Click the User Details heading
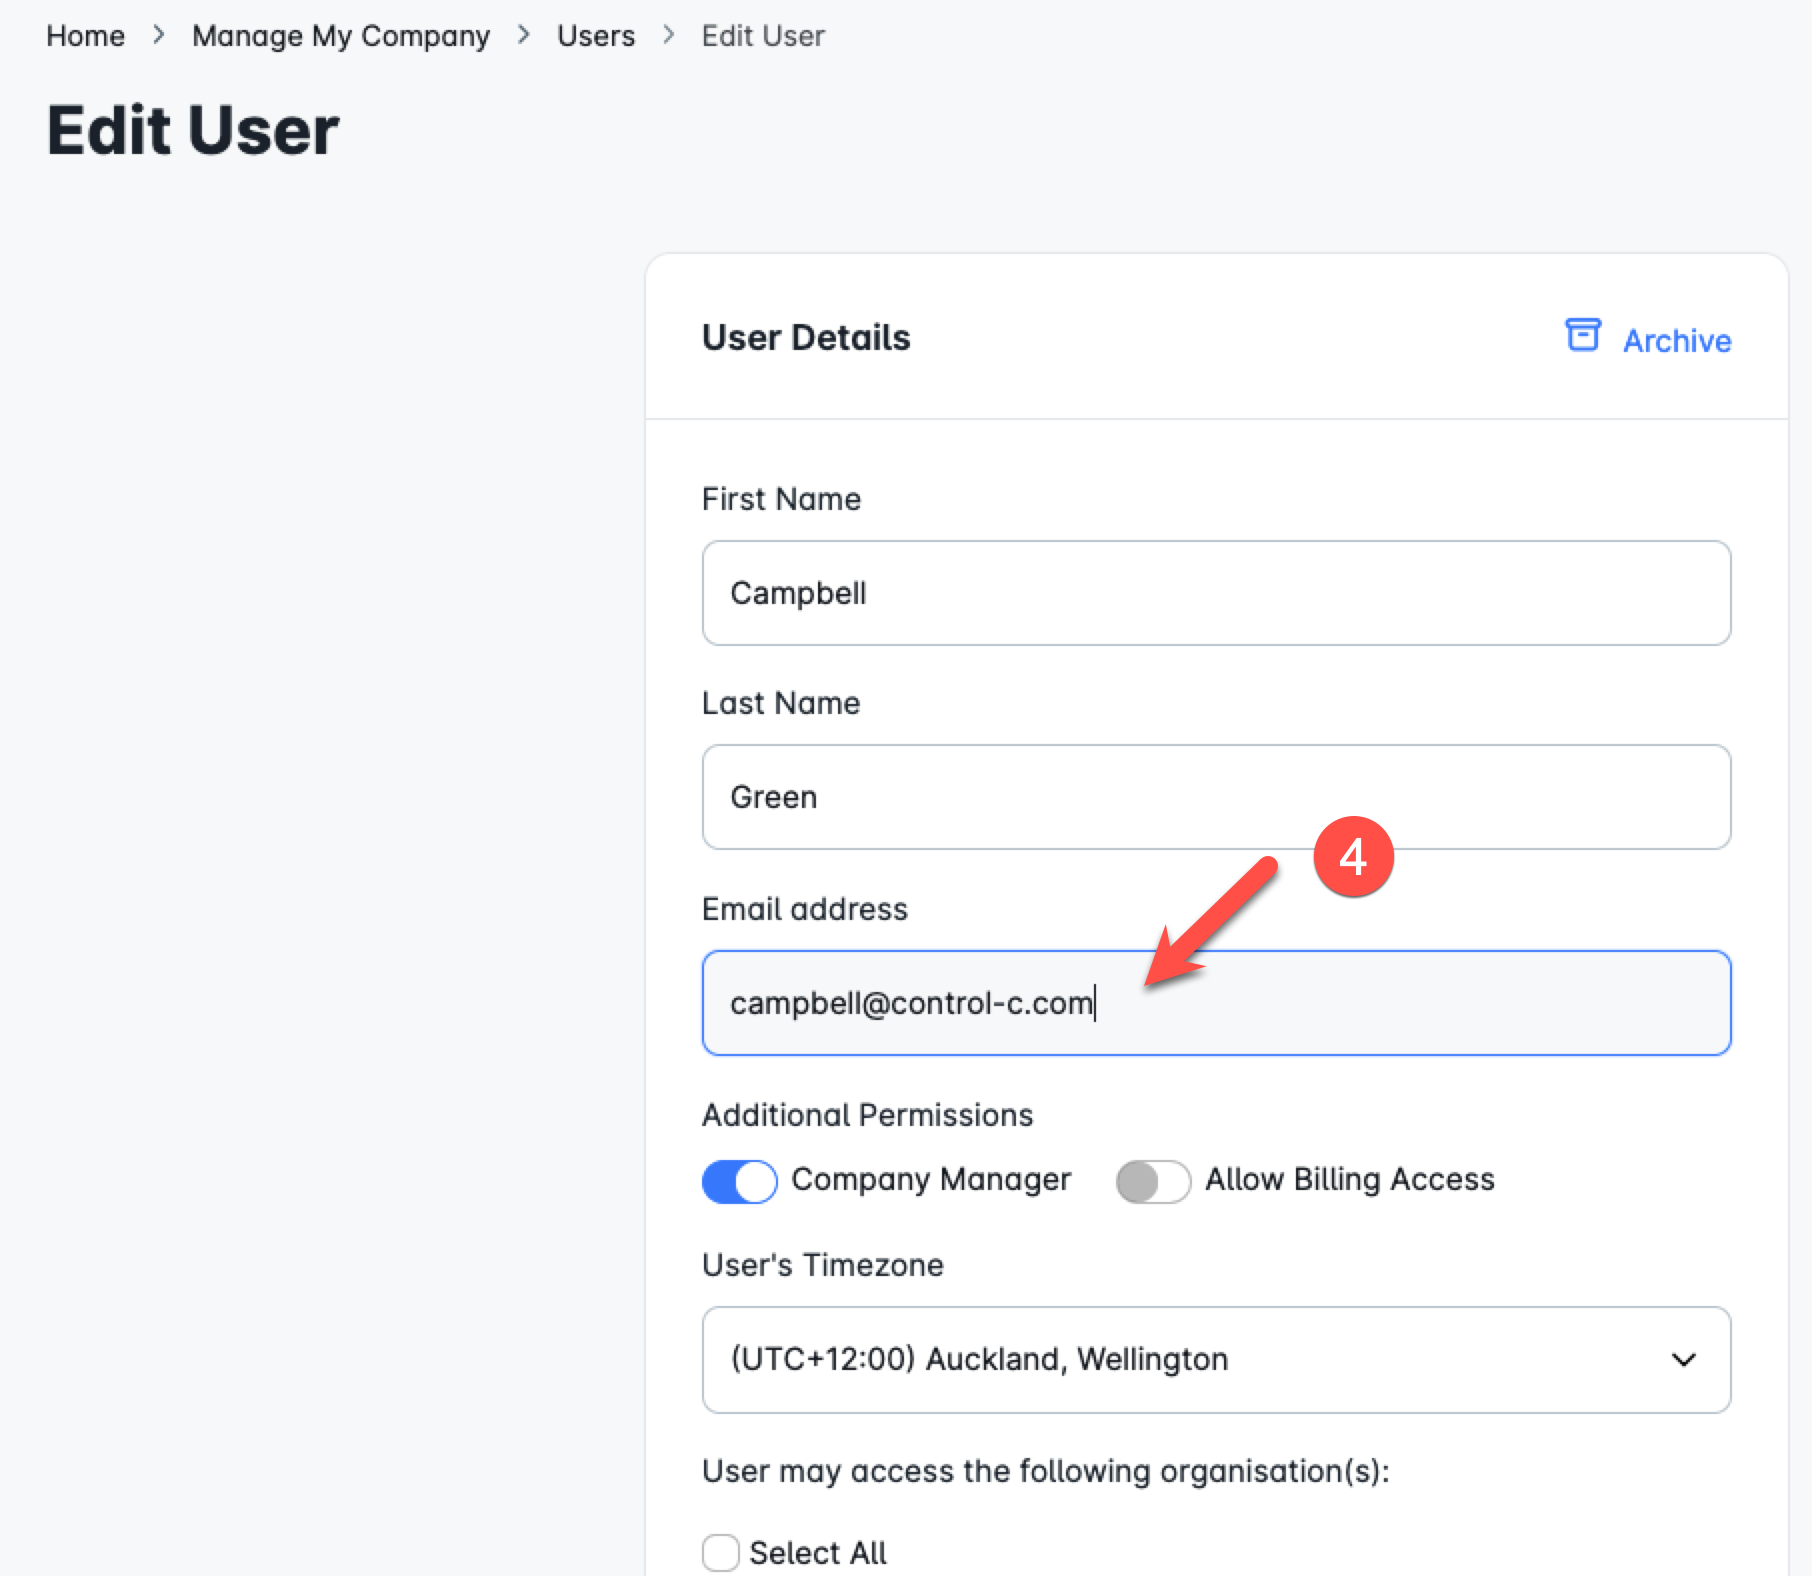The image size is (1812, 1576). [x=806, y=338]
